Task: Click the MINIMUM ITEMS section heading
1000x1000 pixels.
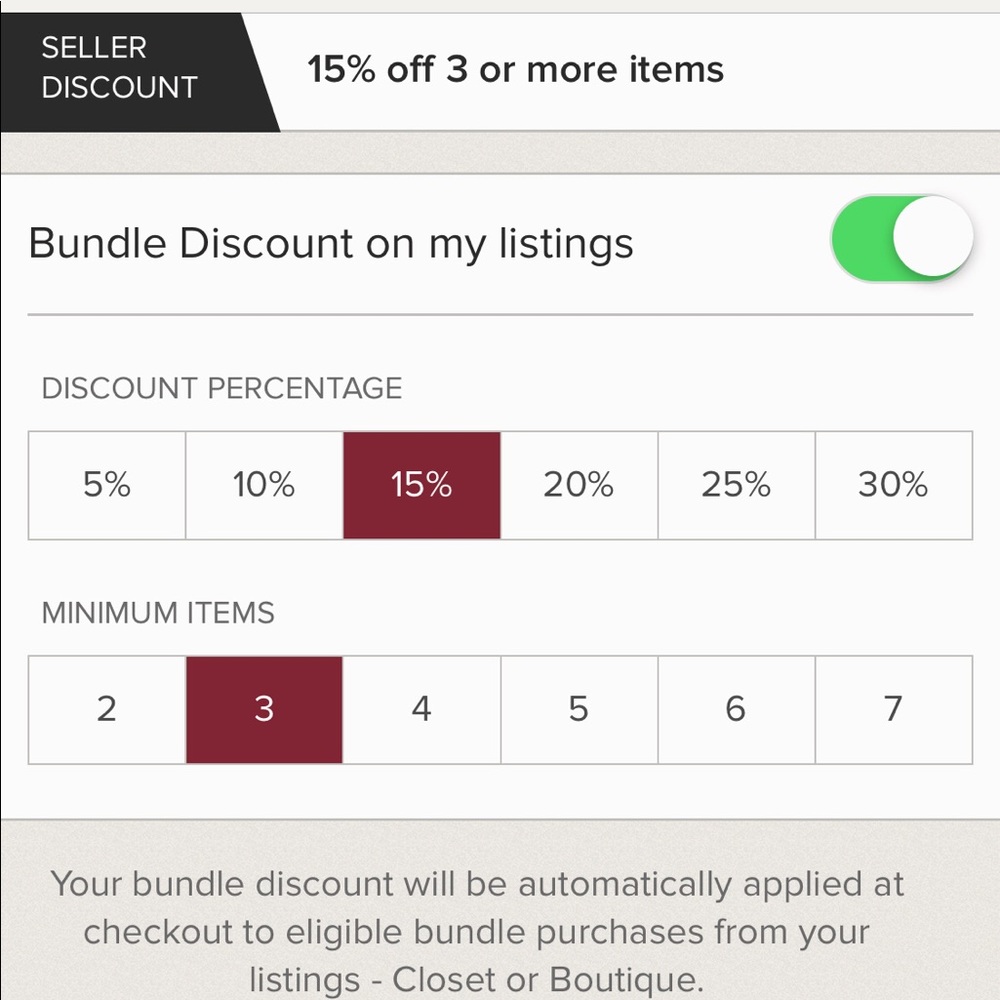Action: [x=157, y=613]
